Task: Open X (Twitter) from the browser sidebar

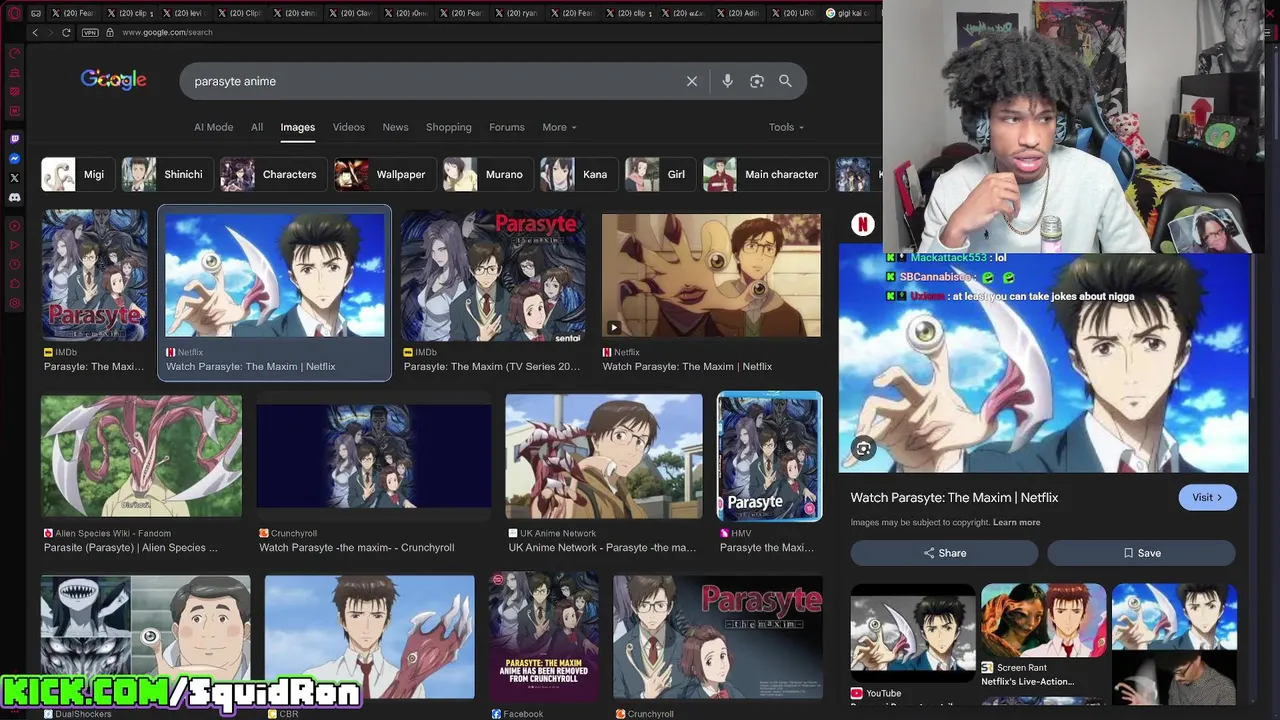Action: coord(14,178)
